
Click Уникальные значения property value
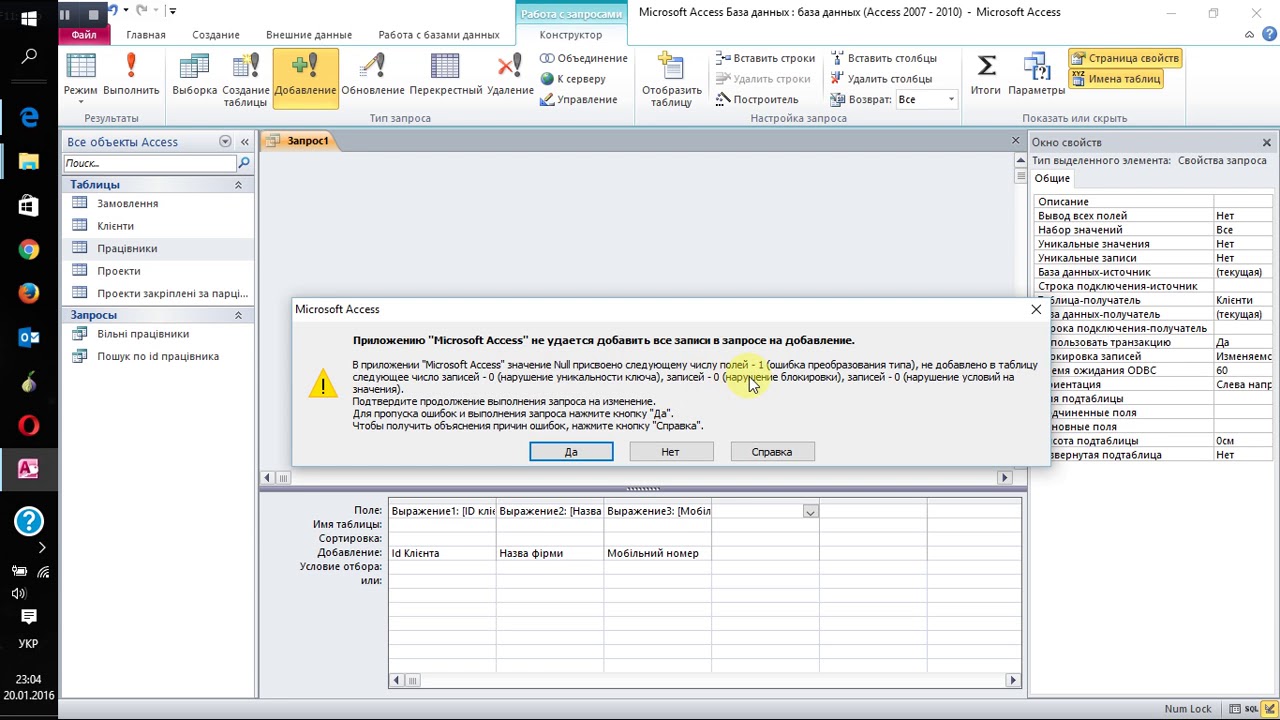click(1245, 244)
